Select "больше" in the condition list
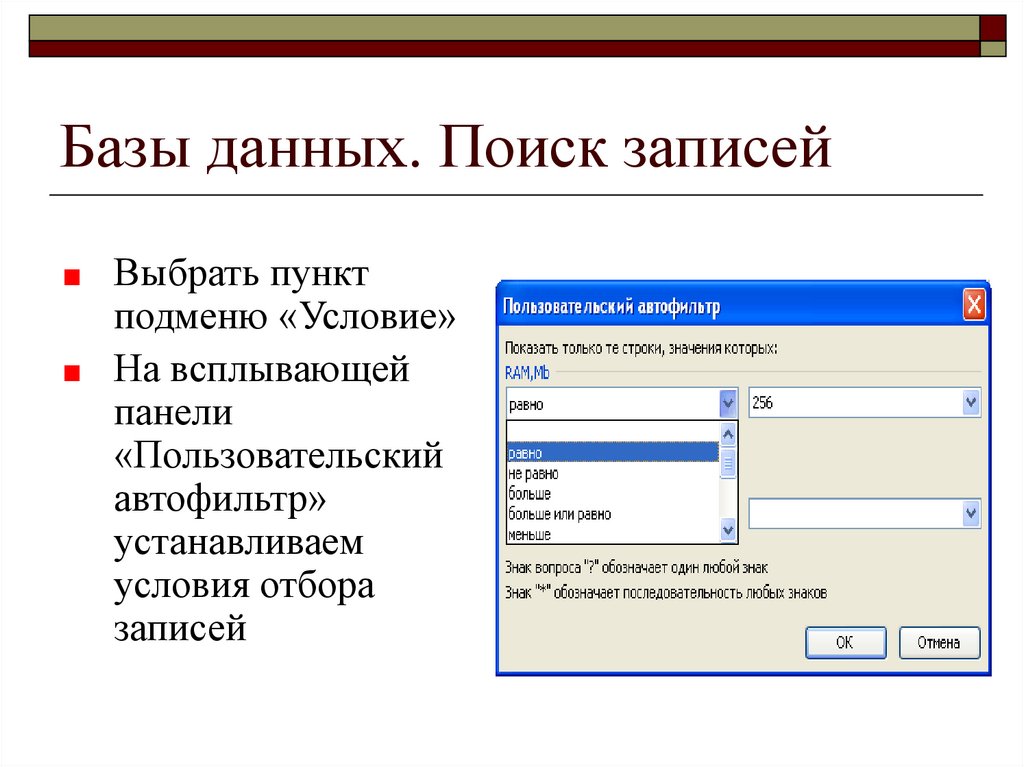The height and width of the screenshot is (767, 1024). (613, 493)
